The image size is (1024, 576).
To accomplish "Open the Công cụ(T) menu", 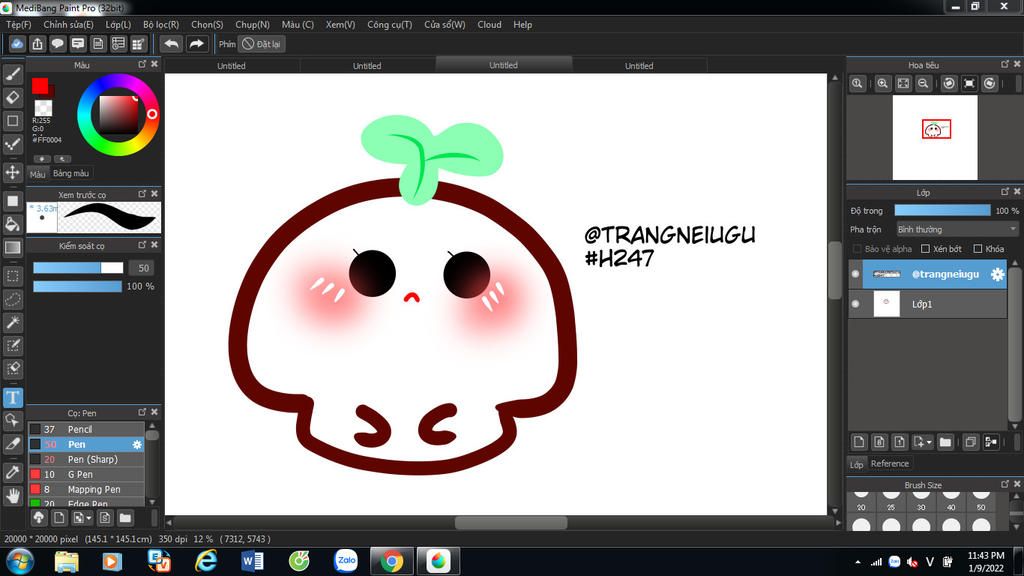I will pyautogui.click(x=389, y=24).
